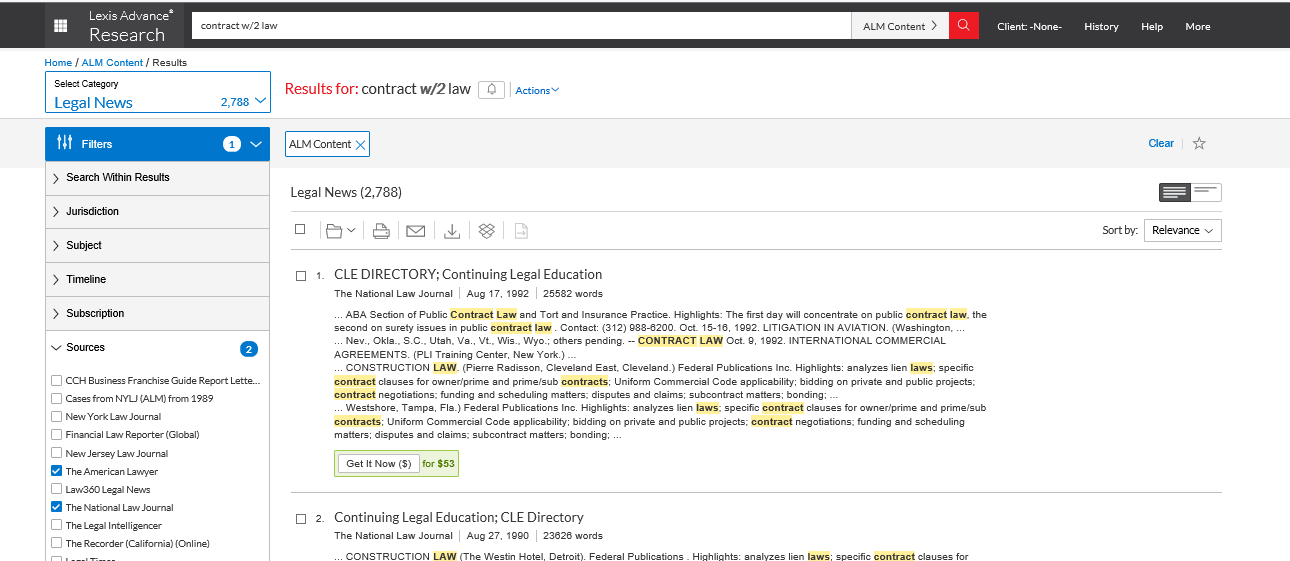1290x561 pixels.
Task: Click the search box containing contract w/2 law
Action: coord(521,26)
